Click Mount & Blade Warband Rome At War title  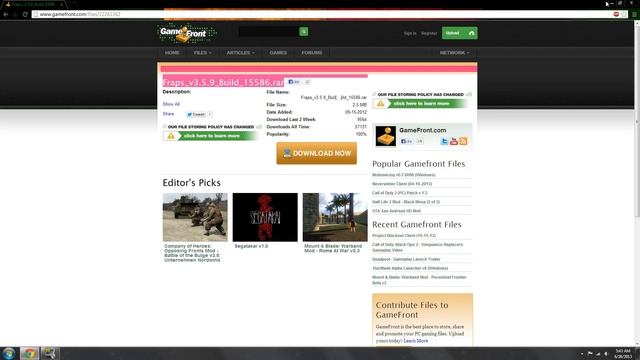(x=333, y=249)
